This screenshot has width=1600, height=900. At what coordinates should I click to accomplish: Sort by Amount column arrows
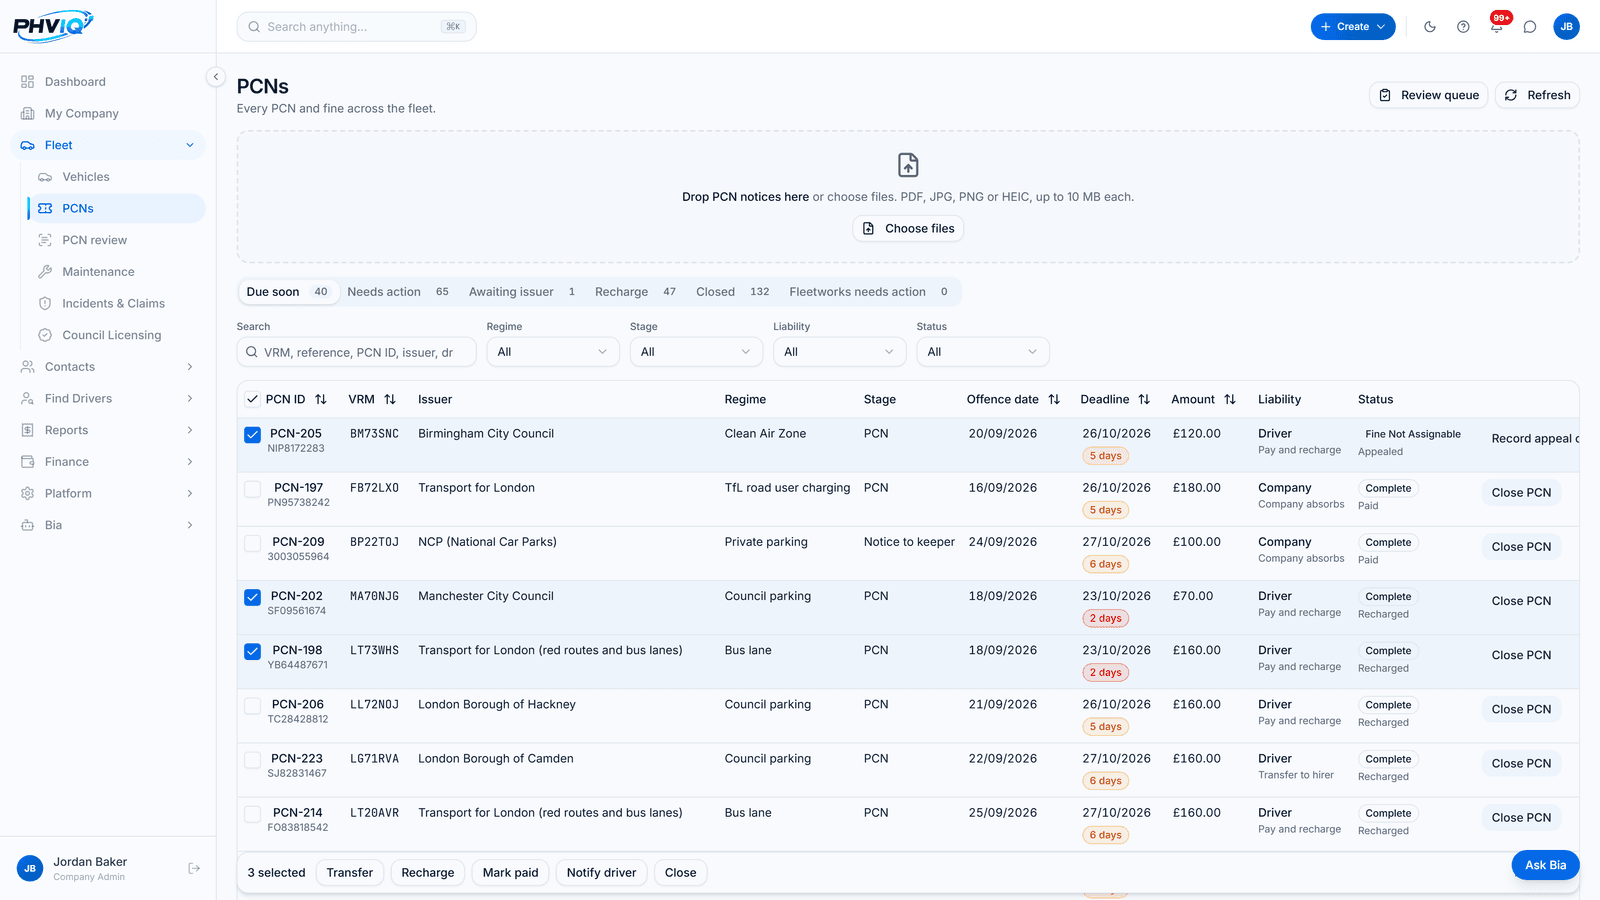coord(1230,399)
